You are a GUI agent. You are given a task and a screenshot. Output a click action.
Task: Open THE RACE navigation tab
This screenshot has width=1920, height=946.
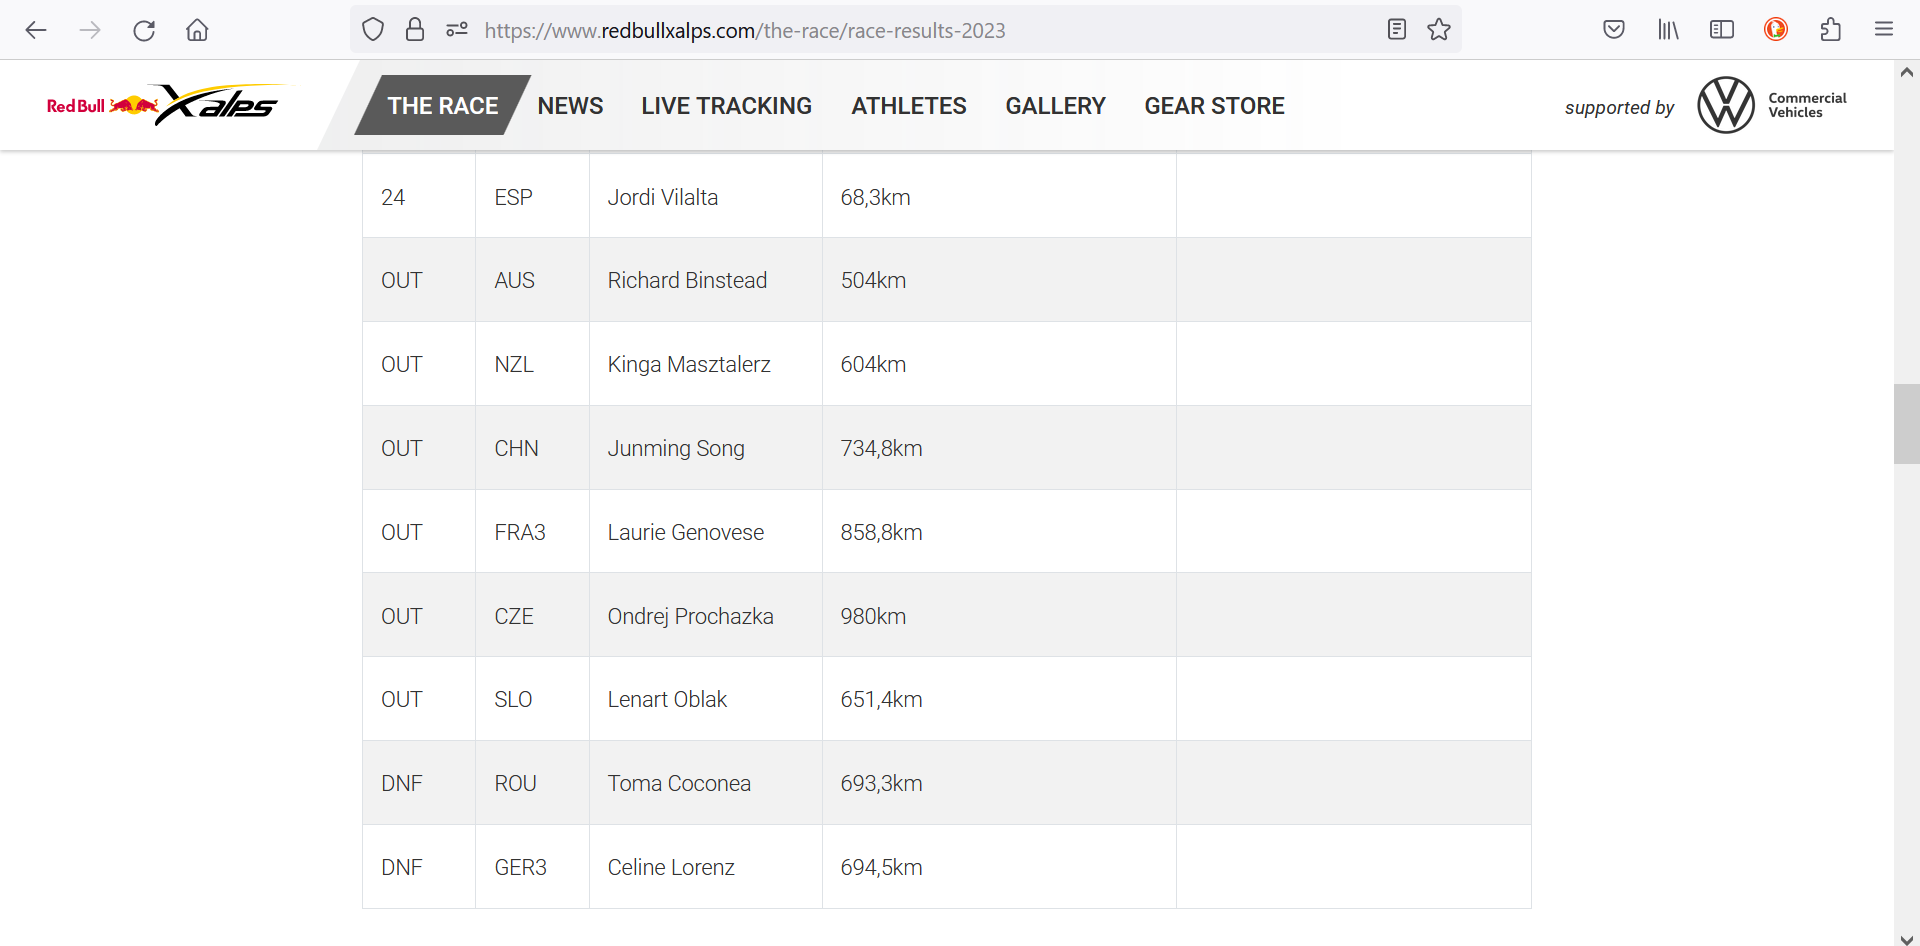pos(443,106)
